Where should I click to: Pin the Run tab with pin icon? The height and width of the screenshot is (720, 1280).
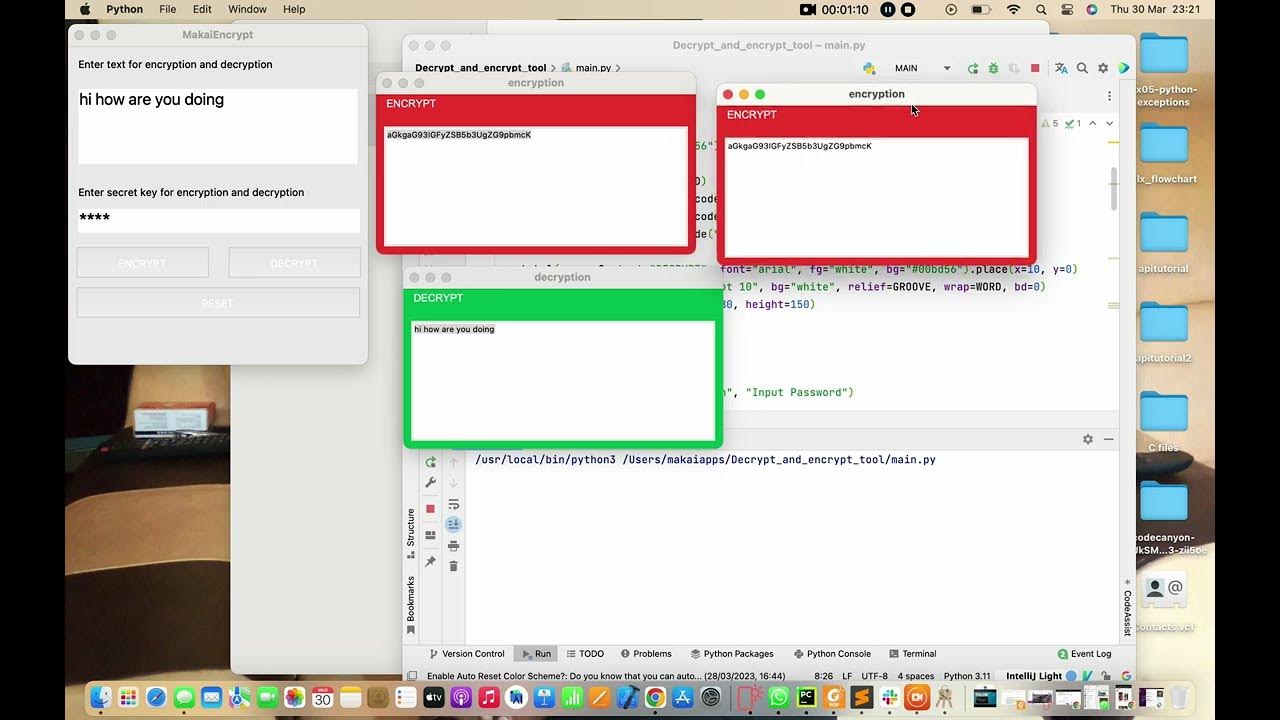(x=431, y=561)
